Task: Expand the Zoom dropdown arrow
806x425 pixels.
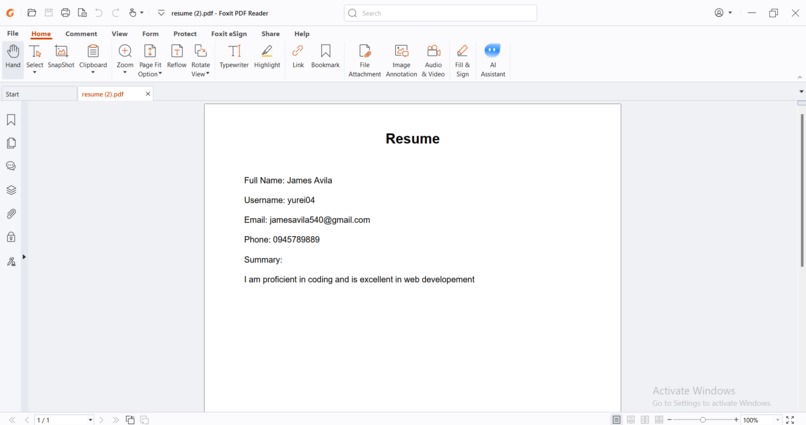Action: pos(125,72)
